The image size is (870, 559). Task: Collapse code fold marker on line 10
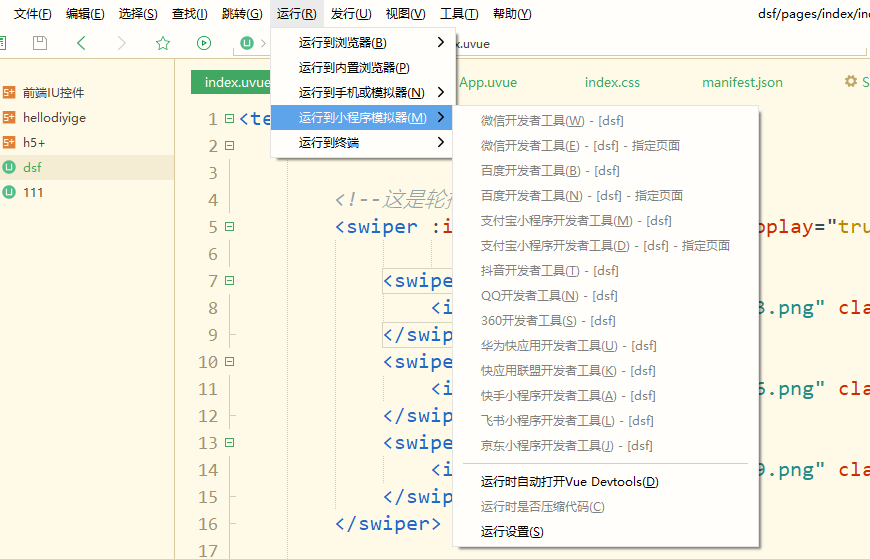pyautogui.click(x=229, y=361)
